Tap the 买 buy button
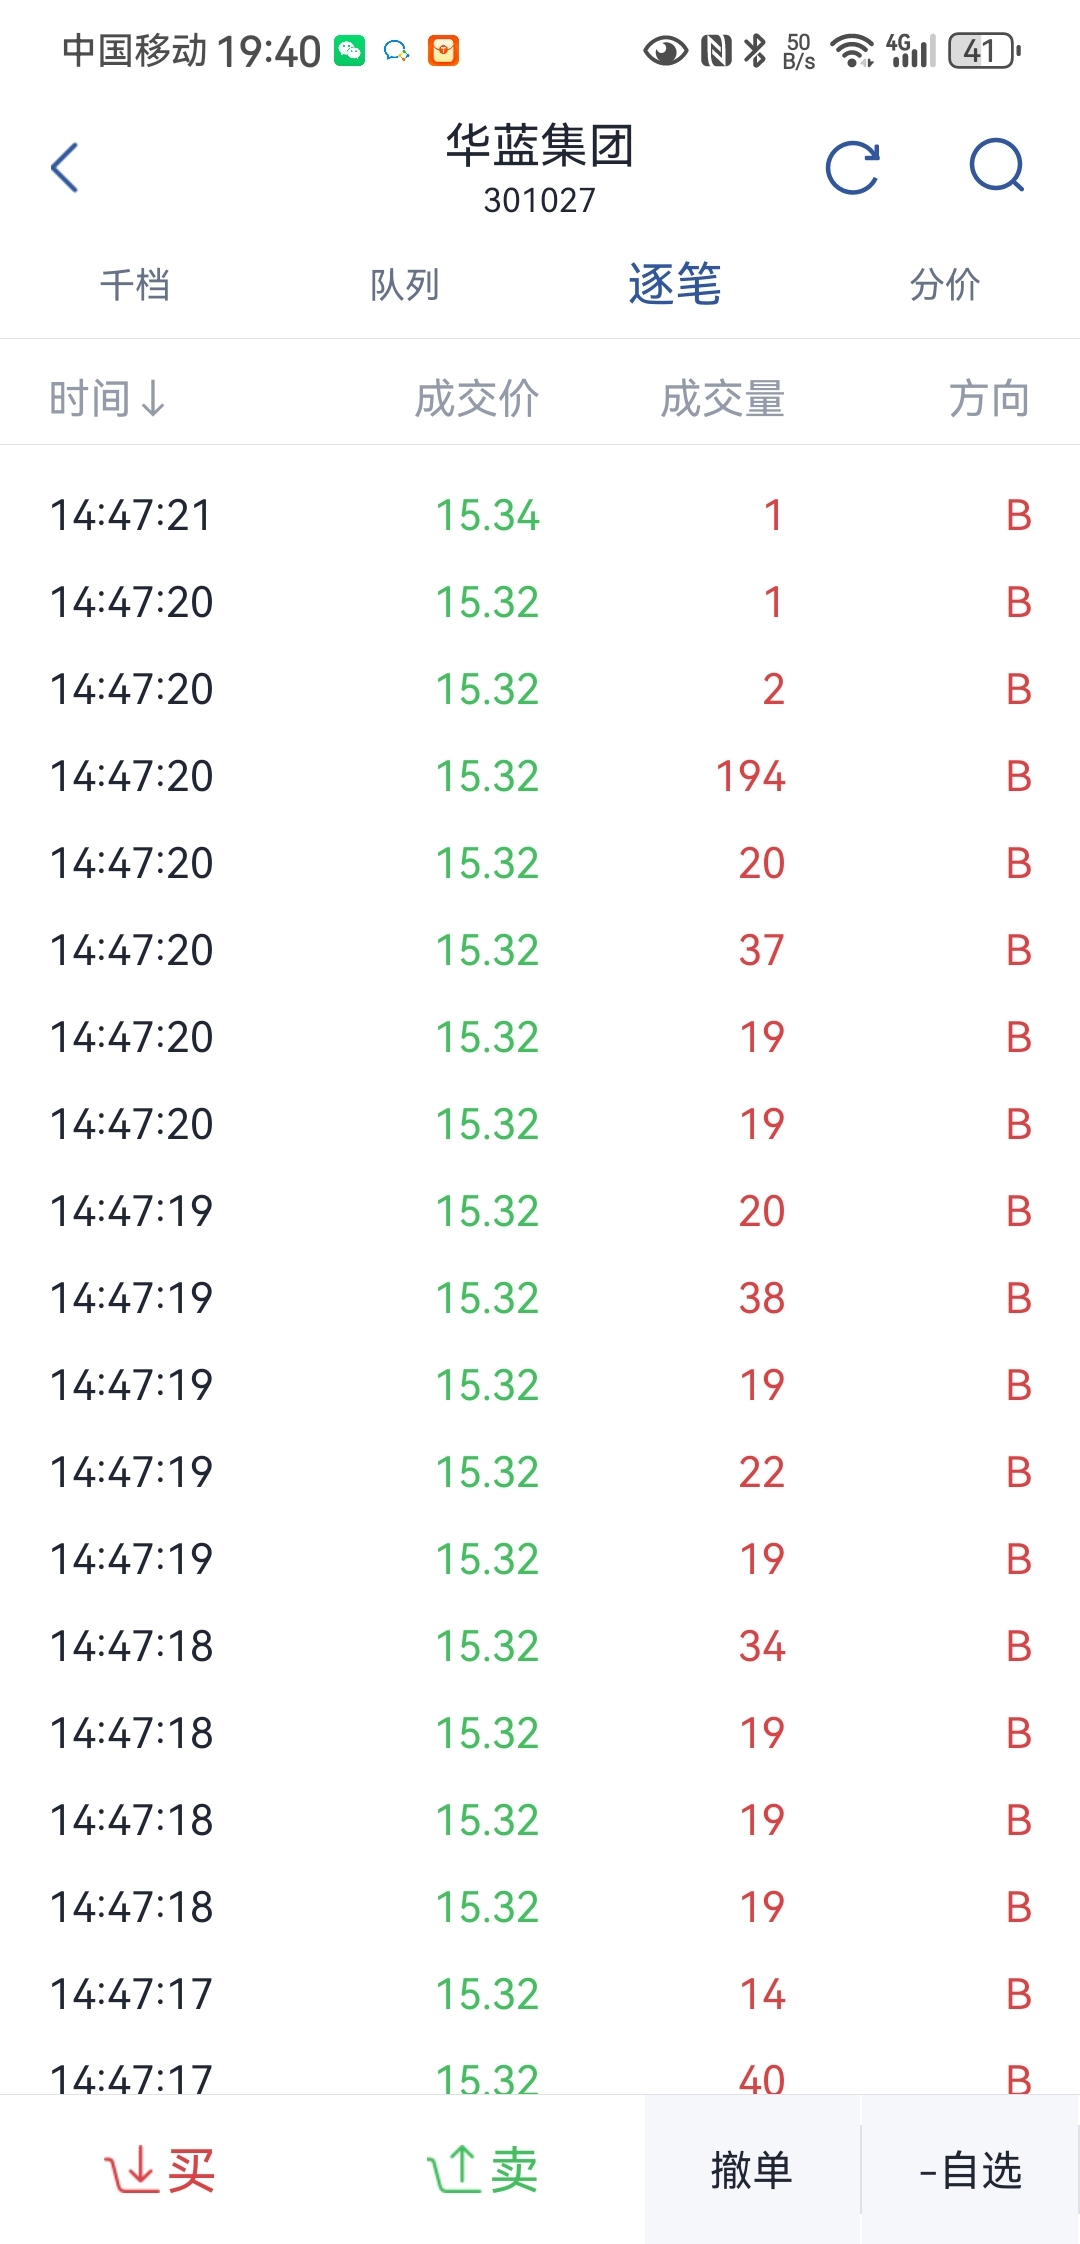The image size is (1080, 2244). [161, 2170]
